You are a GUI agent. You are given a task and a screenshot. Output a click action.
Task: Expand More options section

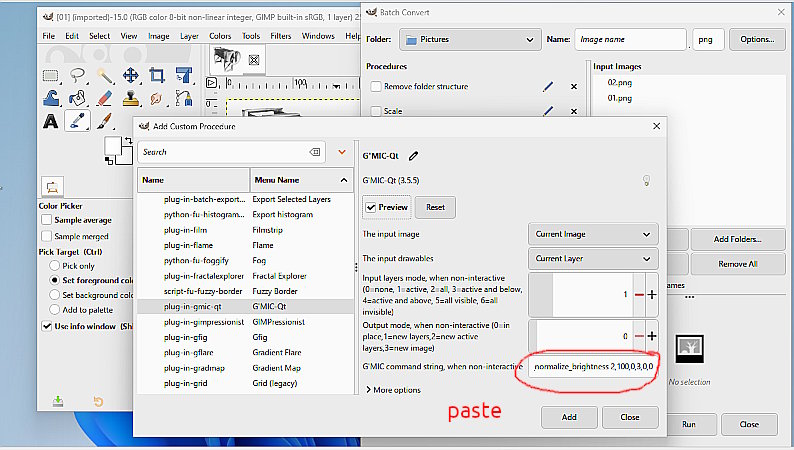click(398, 390)
